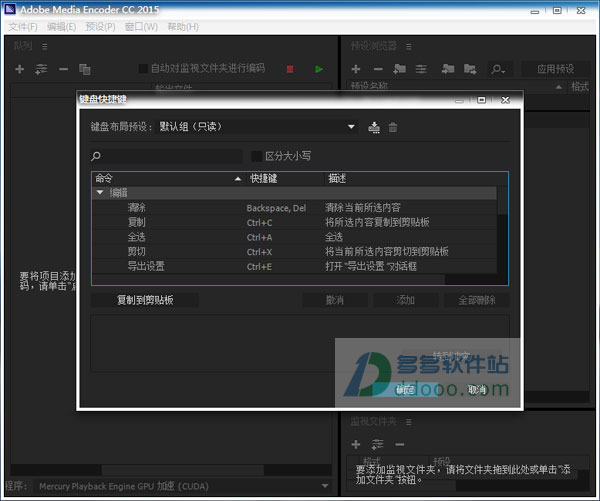Viewport: 600px width, 501px height.
Task: Click the add source plus icon in queue panel
Action: click(20, 69)
